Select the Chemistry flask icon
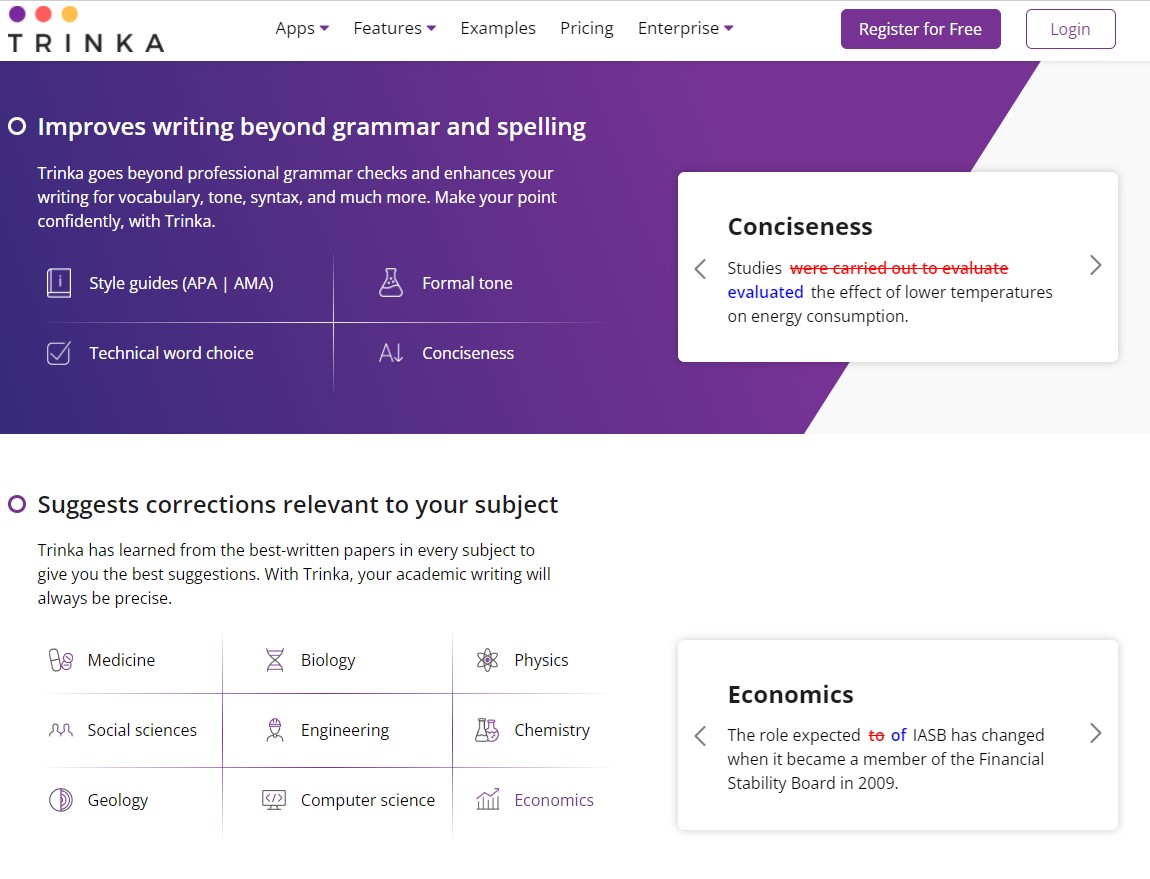This screenshot has width=1150, height=879. [487, 730]
